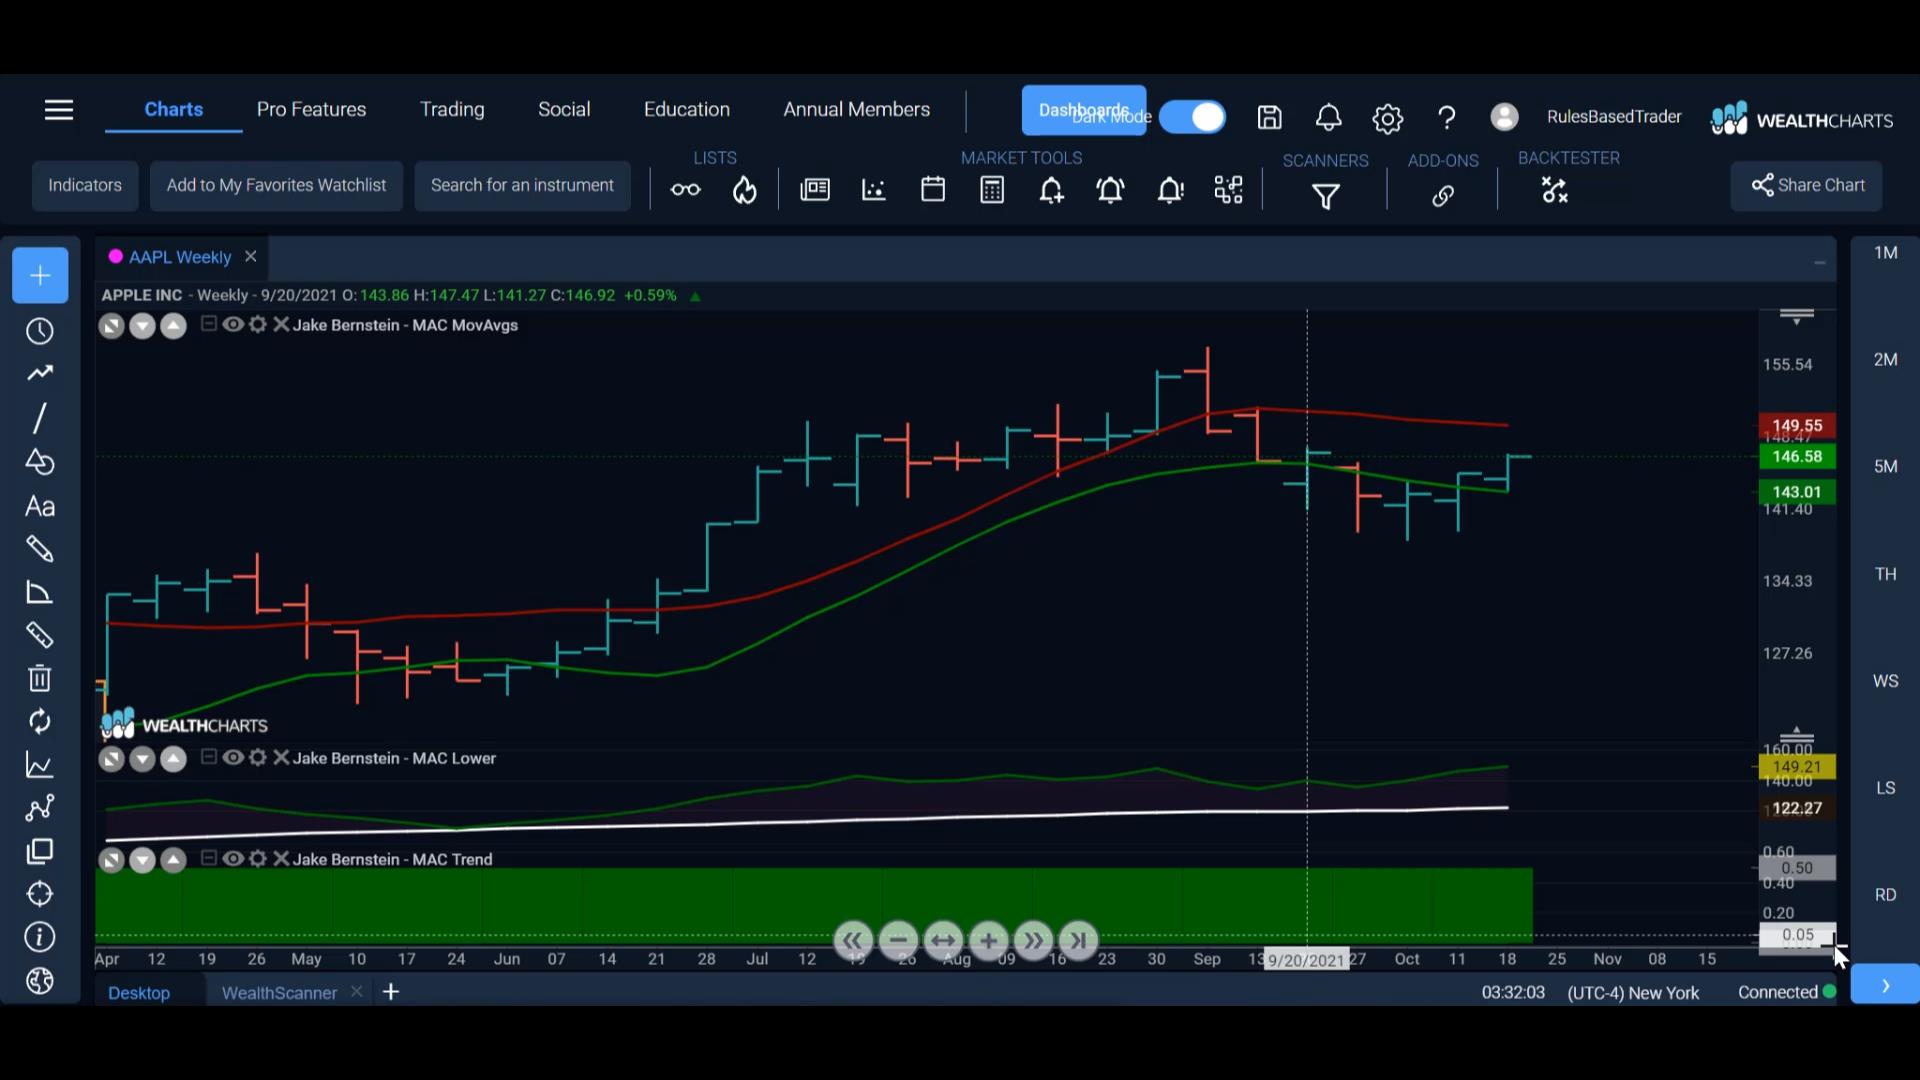Collapse MAC MovAvgs indicator minus box
The width and height of the screenshot is (1920, 1080).
(x=208, y=323)
